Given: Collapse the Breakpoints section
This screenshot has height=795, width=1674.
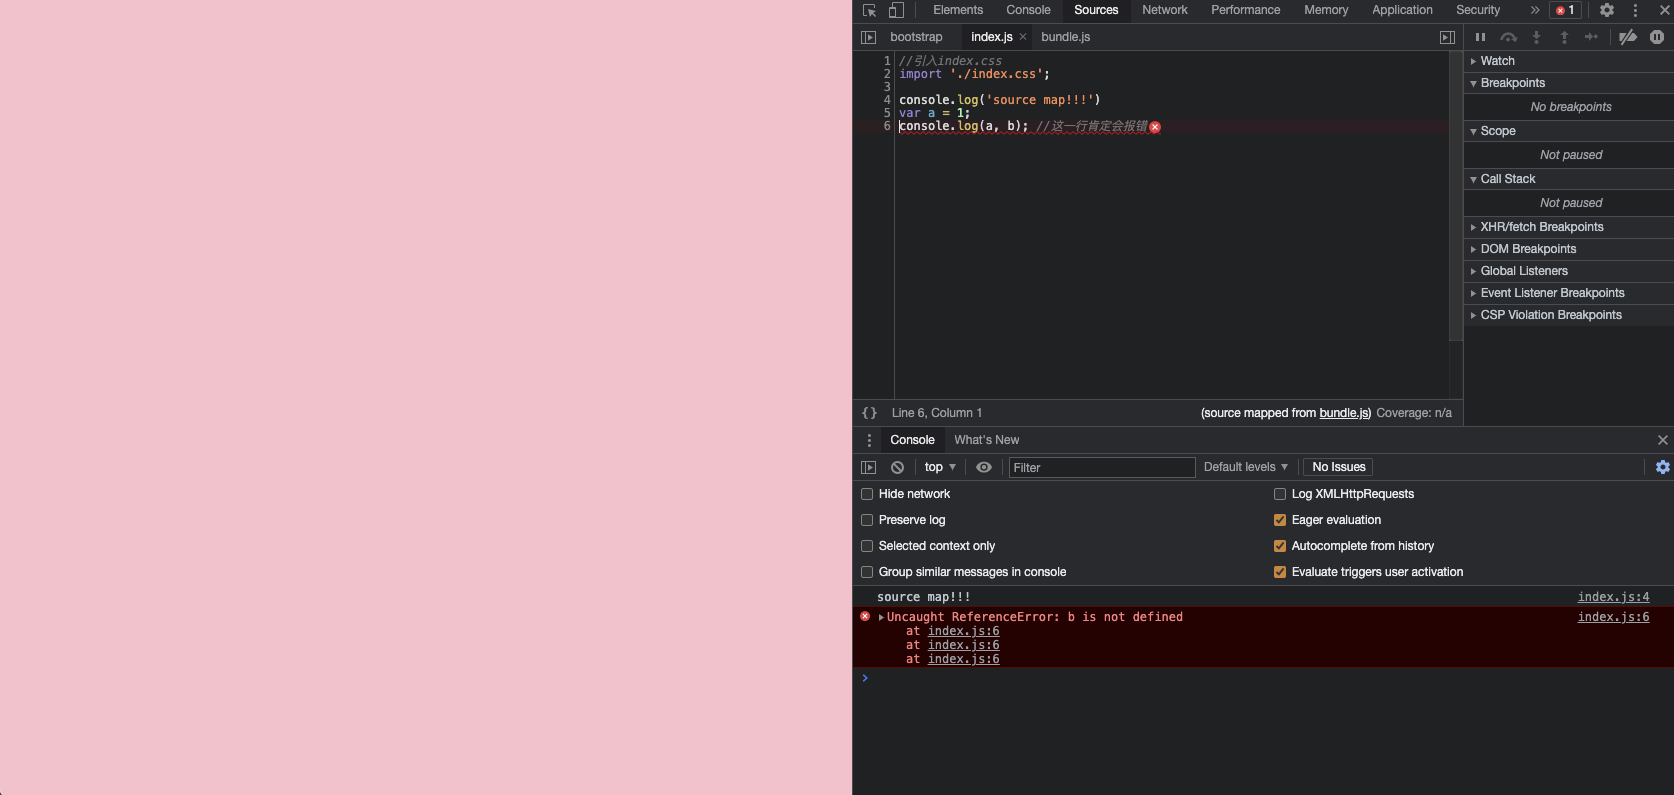Looking at the screenshot, I should pos(1569,83).
